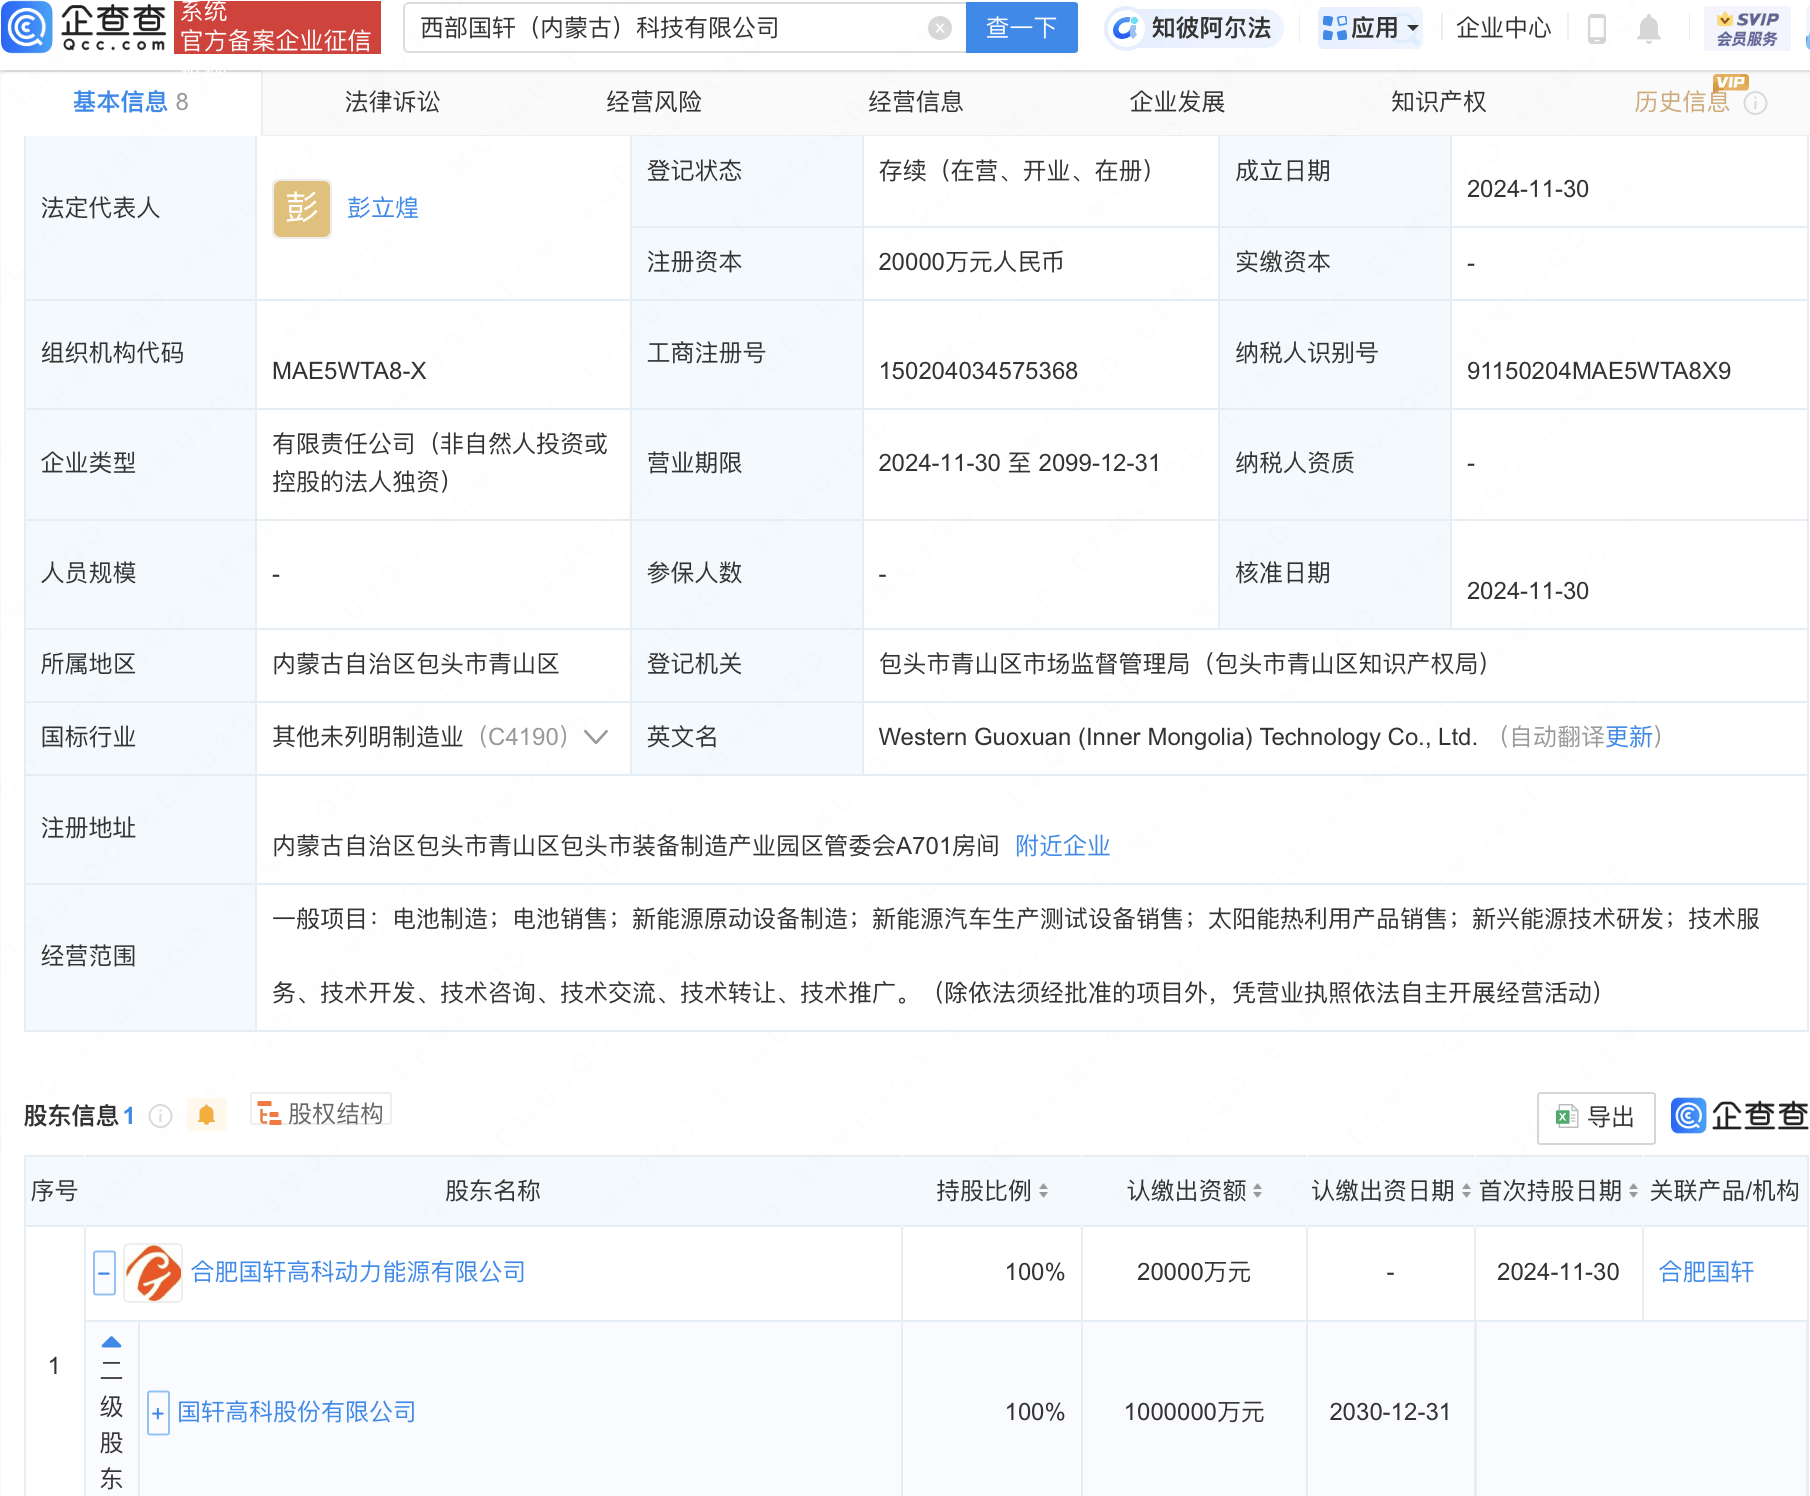Click 内蒙古自治区包头市青山区 region value

click(416, 664)
